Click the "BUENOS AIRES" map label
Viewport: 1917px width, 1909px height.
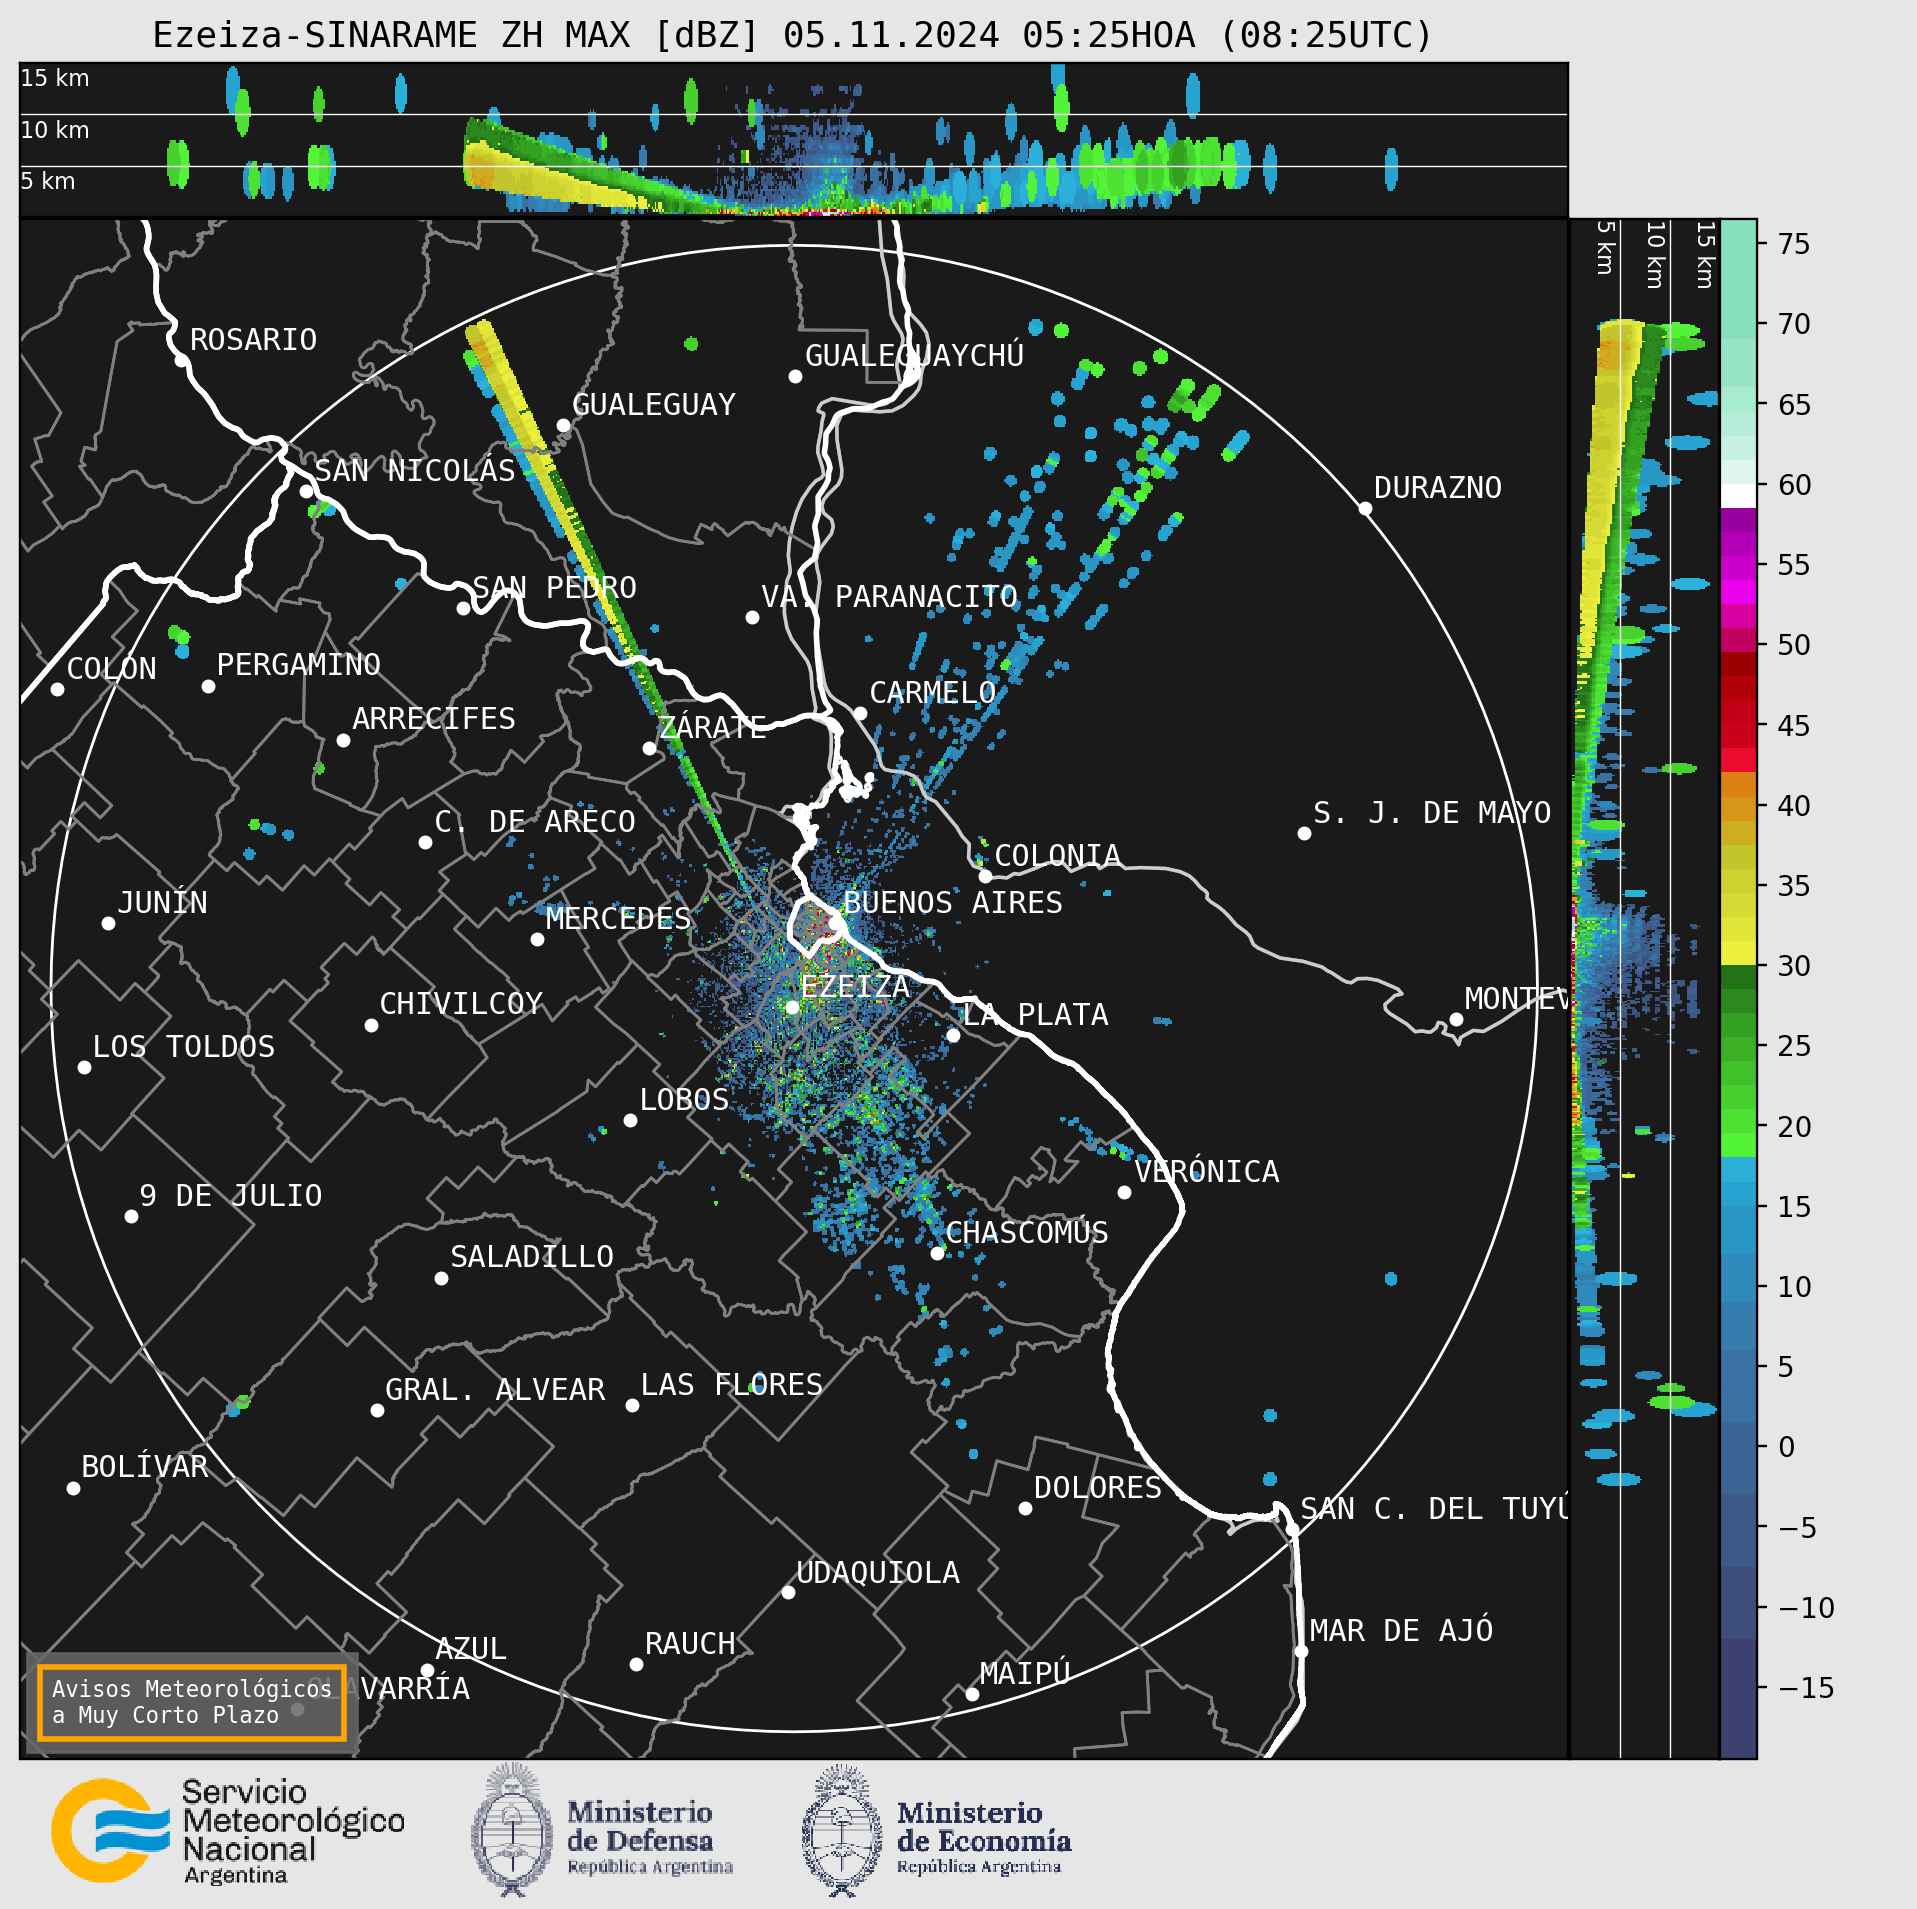click(952, 902)
